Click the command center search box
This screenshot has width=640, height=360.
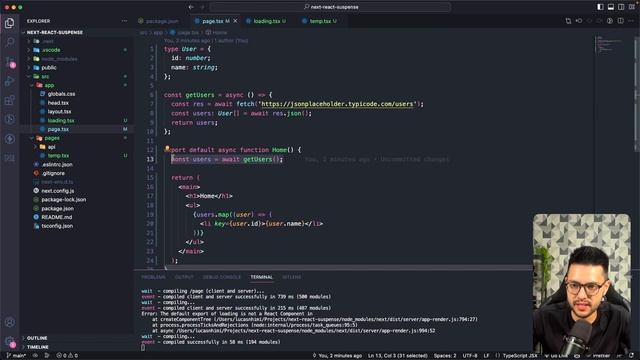(331, 7)
